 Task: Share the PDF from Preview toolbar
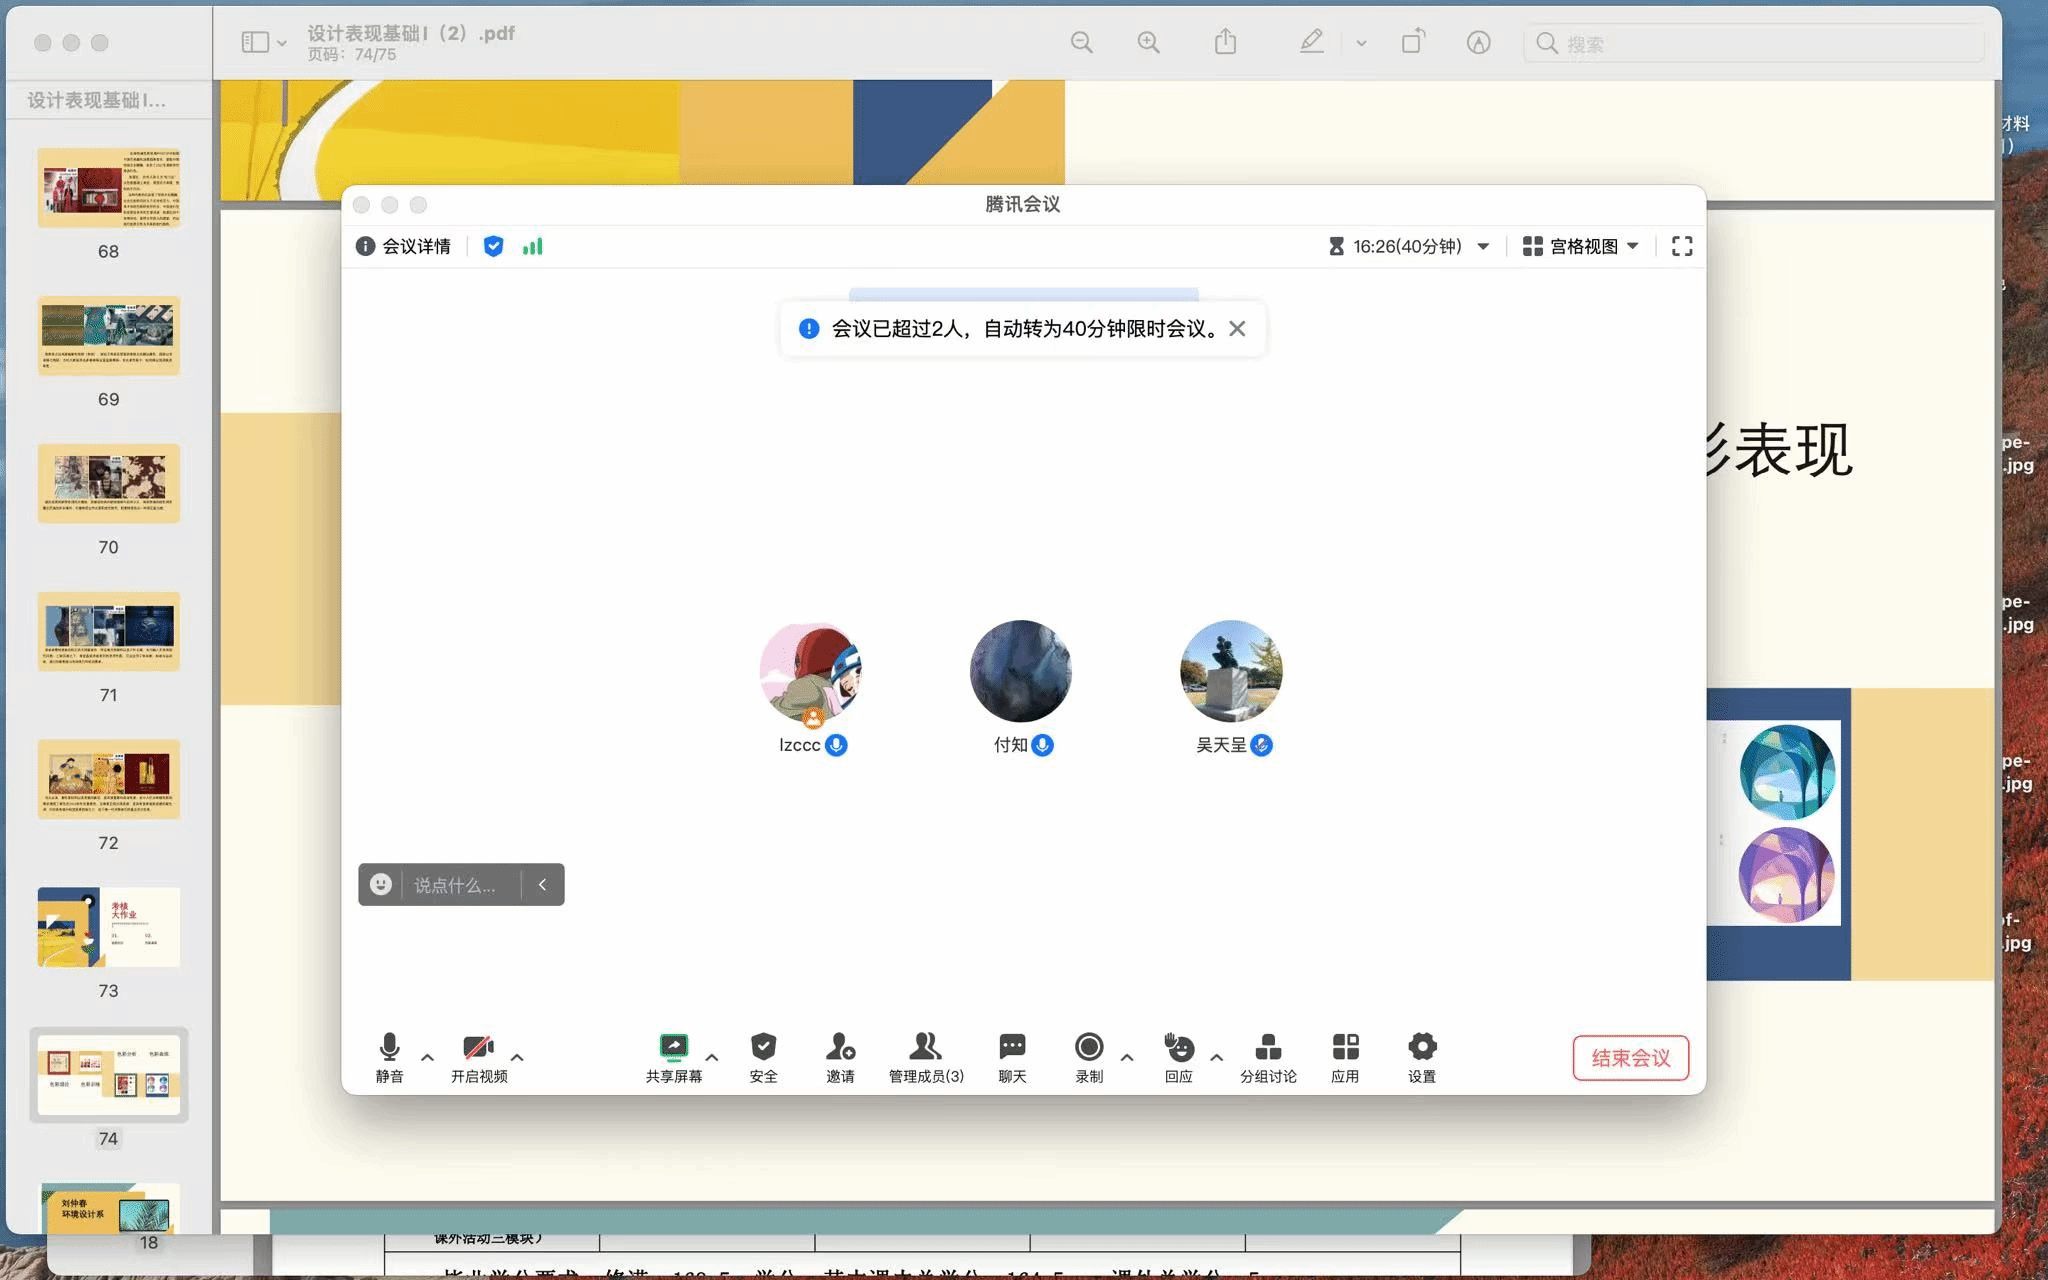pos(1225,42)
